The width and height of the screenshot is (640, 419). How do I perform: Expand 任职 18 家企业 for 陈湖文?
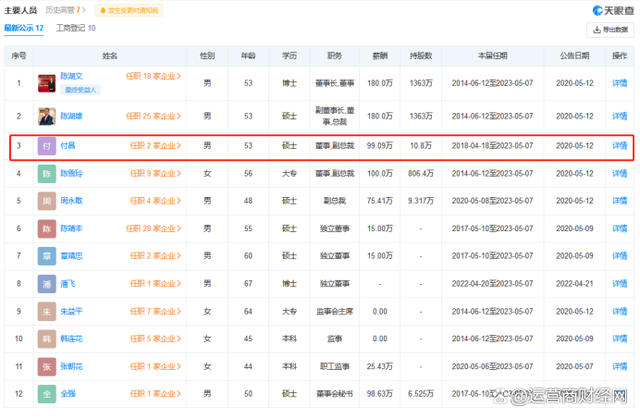click(153, 76)
